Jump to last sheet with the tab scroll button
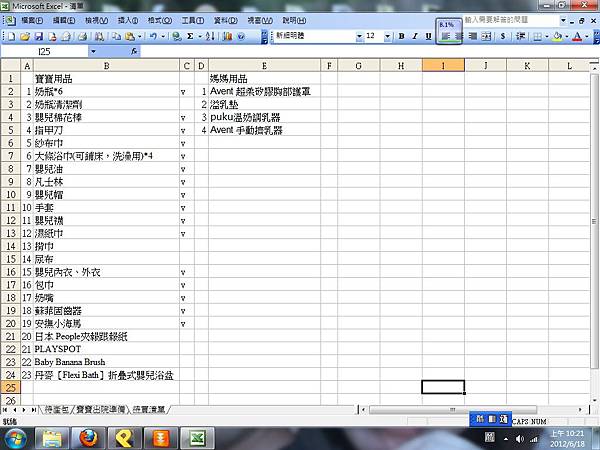 [x=34, y=410]
